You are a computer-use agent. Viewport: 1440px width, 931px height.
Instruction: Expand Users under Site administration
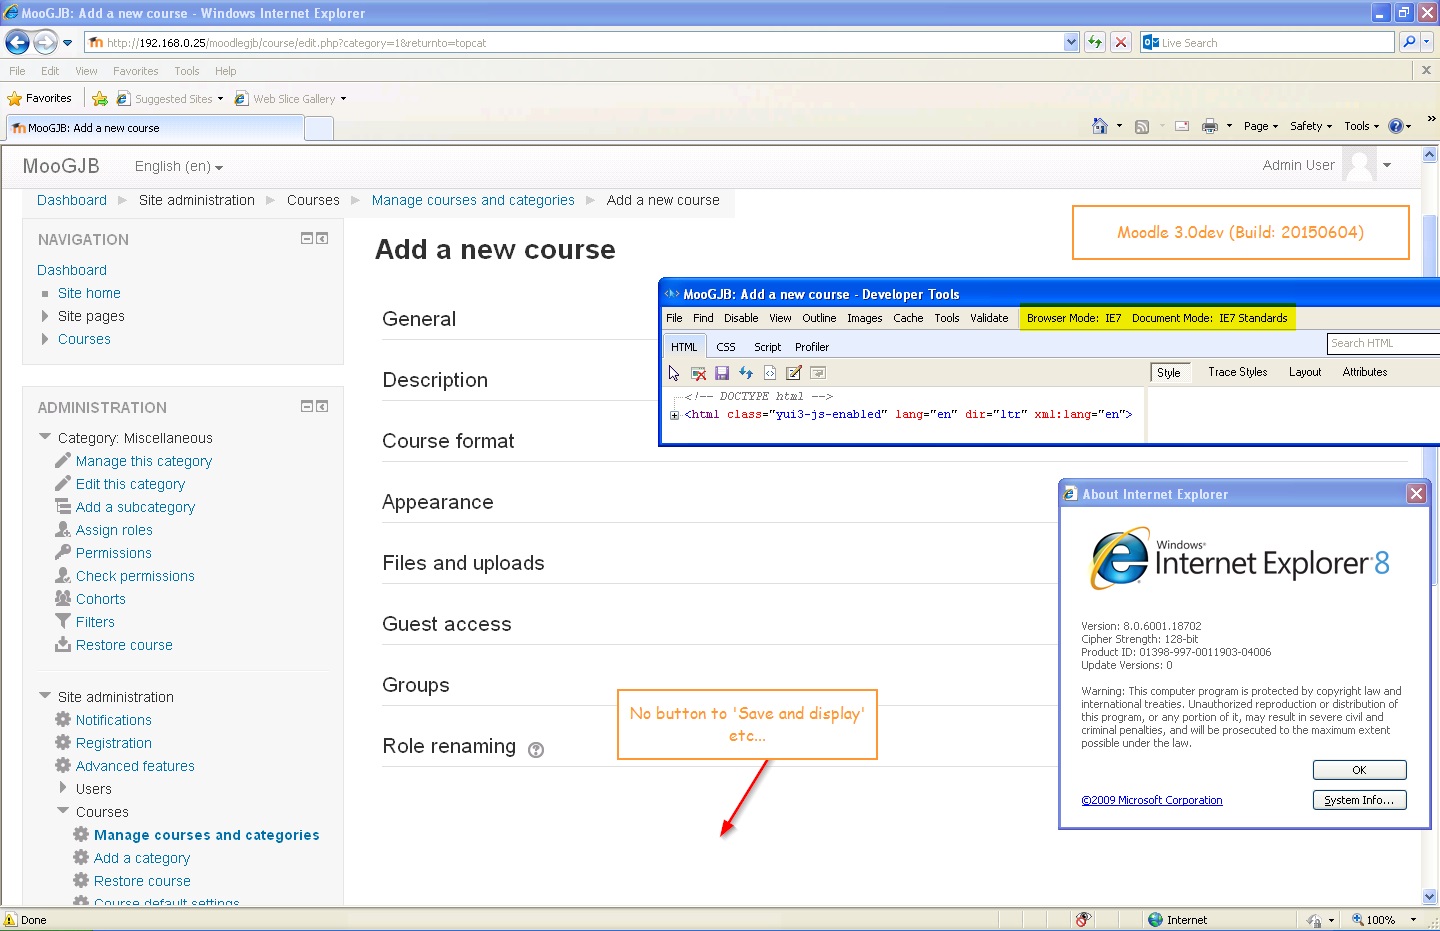63,788
